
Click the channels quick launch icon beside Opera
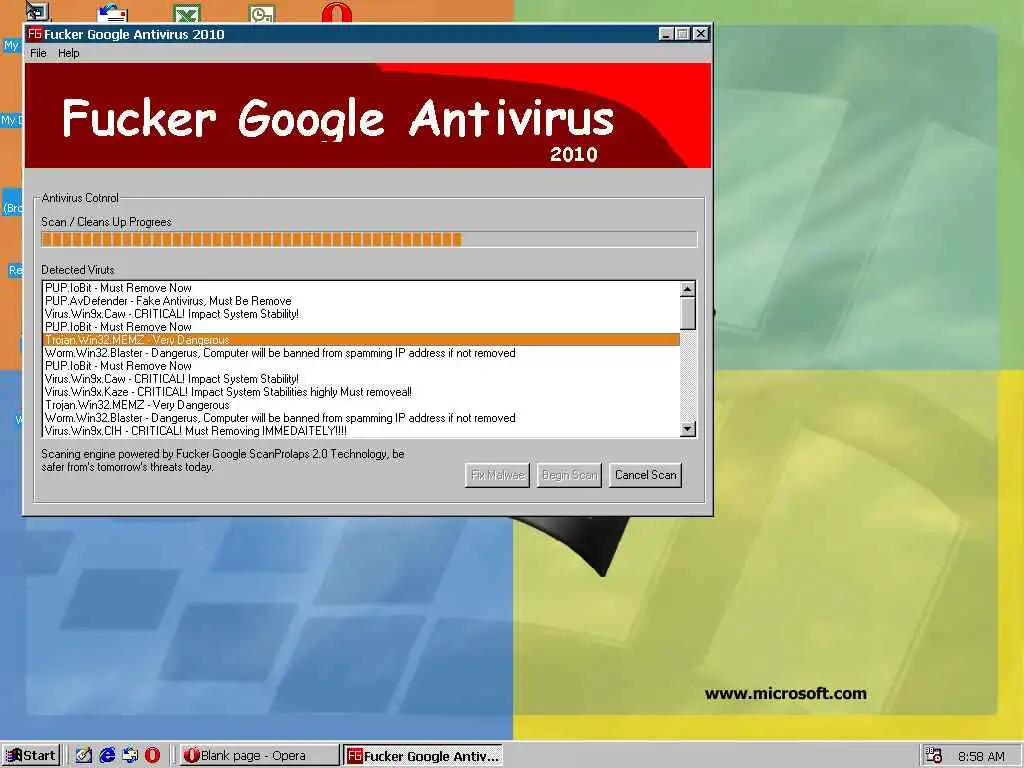click(x=130, y=755)
